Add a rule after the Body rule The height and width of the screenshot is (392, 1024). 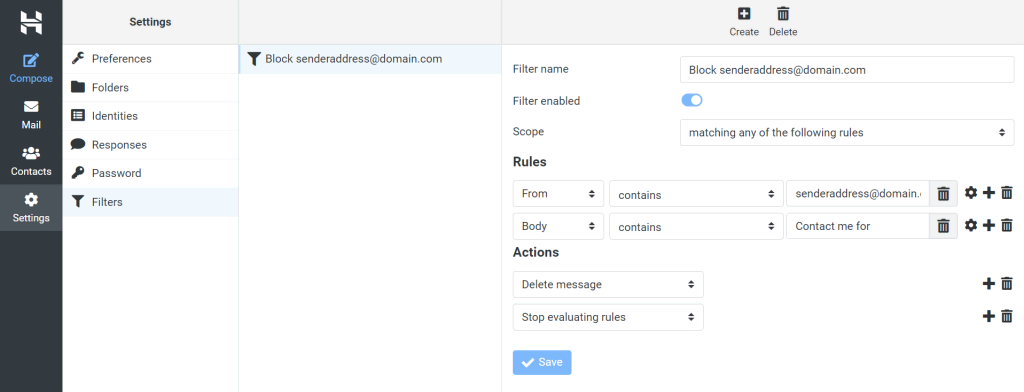click(x=989, y=225)
